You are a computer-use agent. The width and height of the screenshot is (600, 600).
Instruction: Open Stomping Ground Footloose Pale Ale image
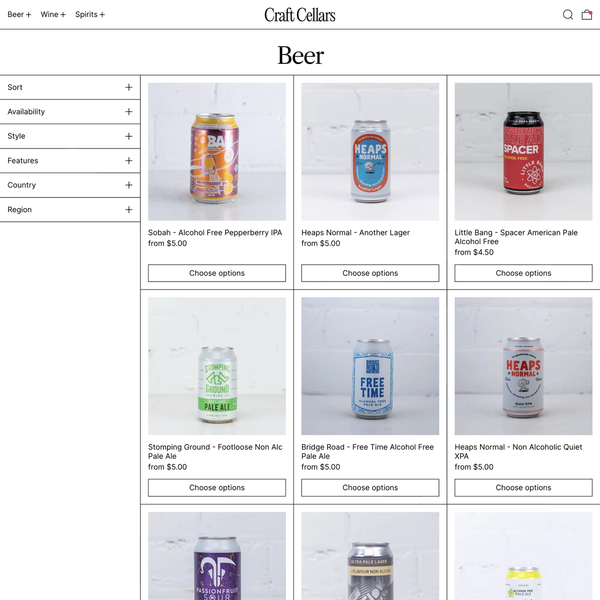[217, 366]
